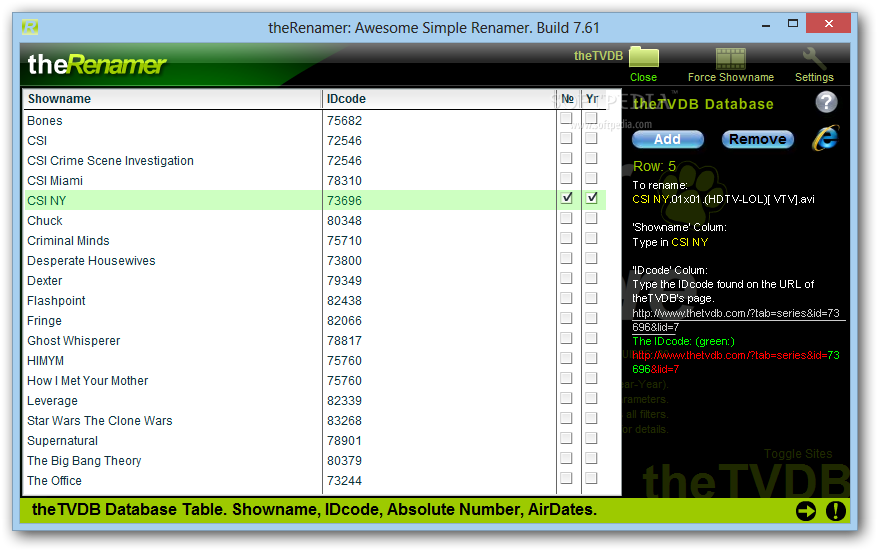The image size is (878, 551).
Task: Select The Big Bang Theory row
Action: tap(315, 461)
